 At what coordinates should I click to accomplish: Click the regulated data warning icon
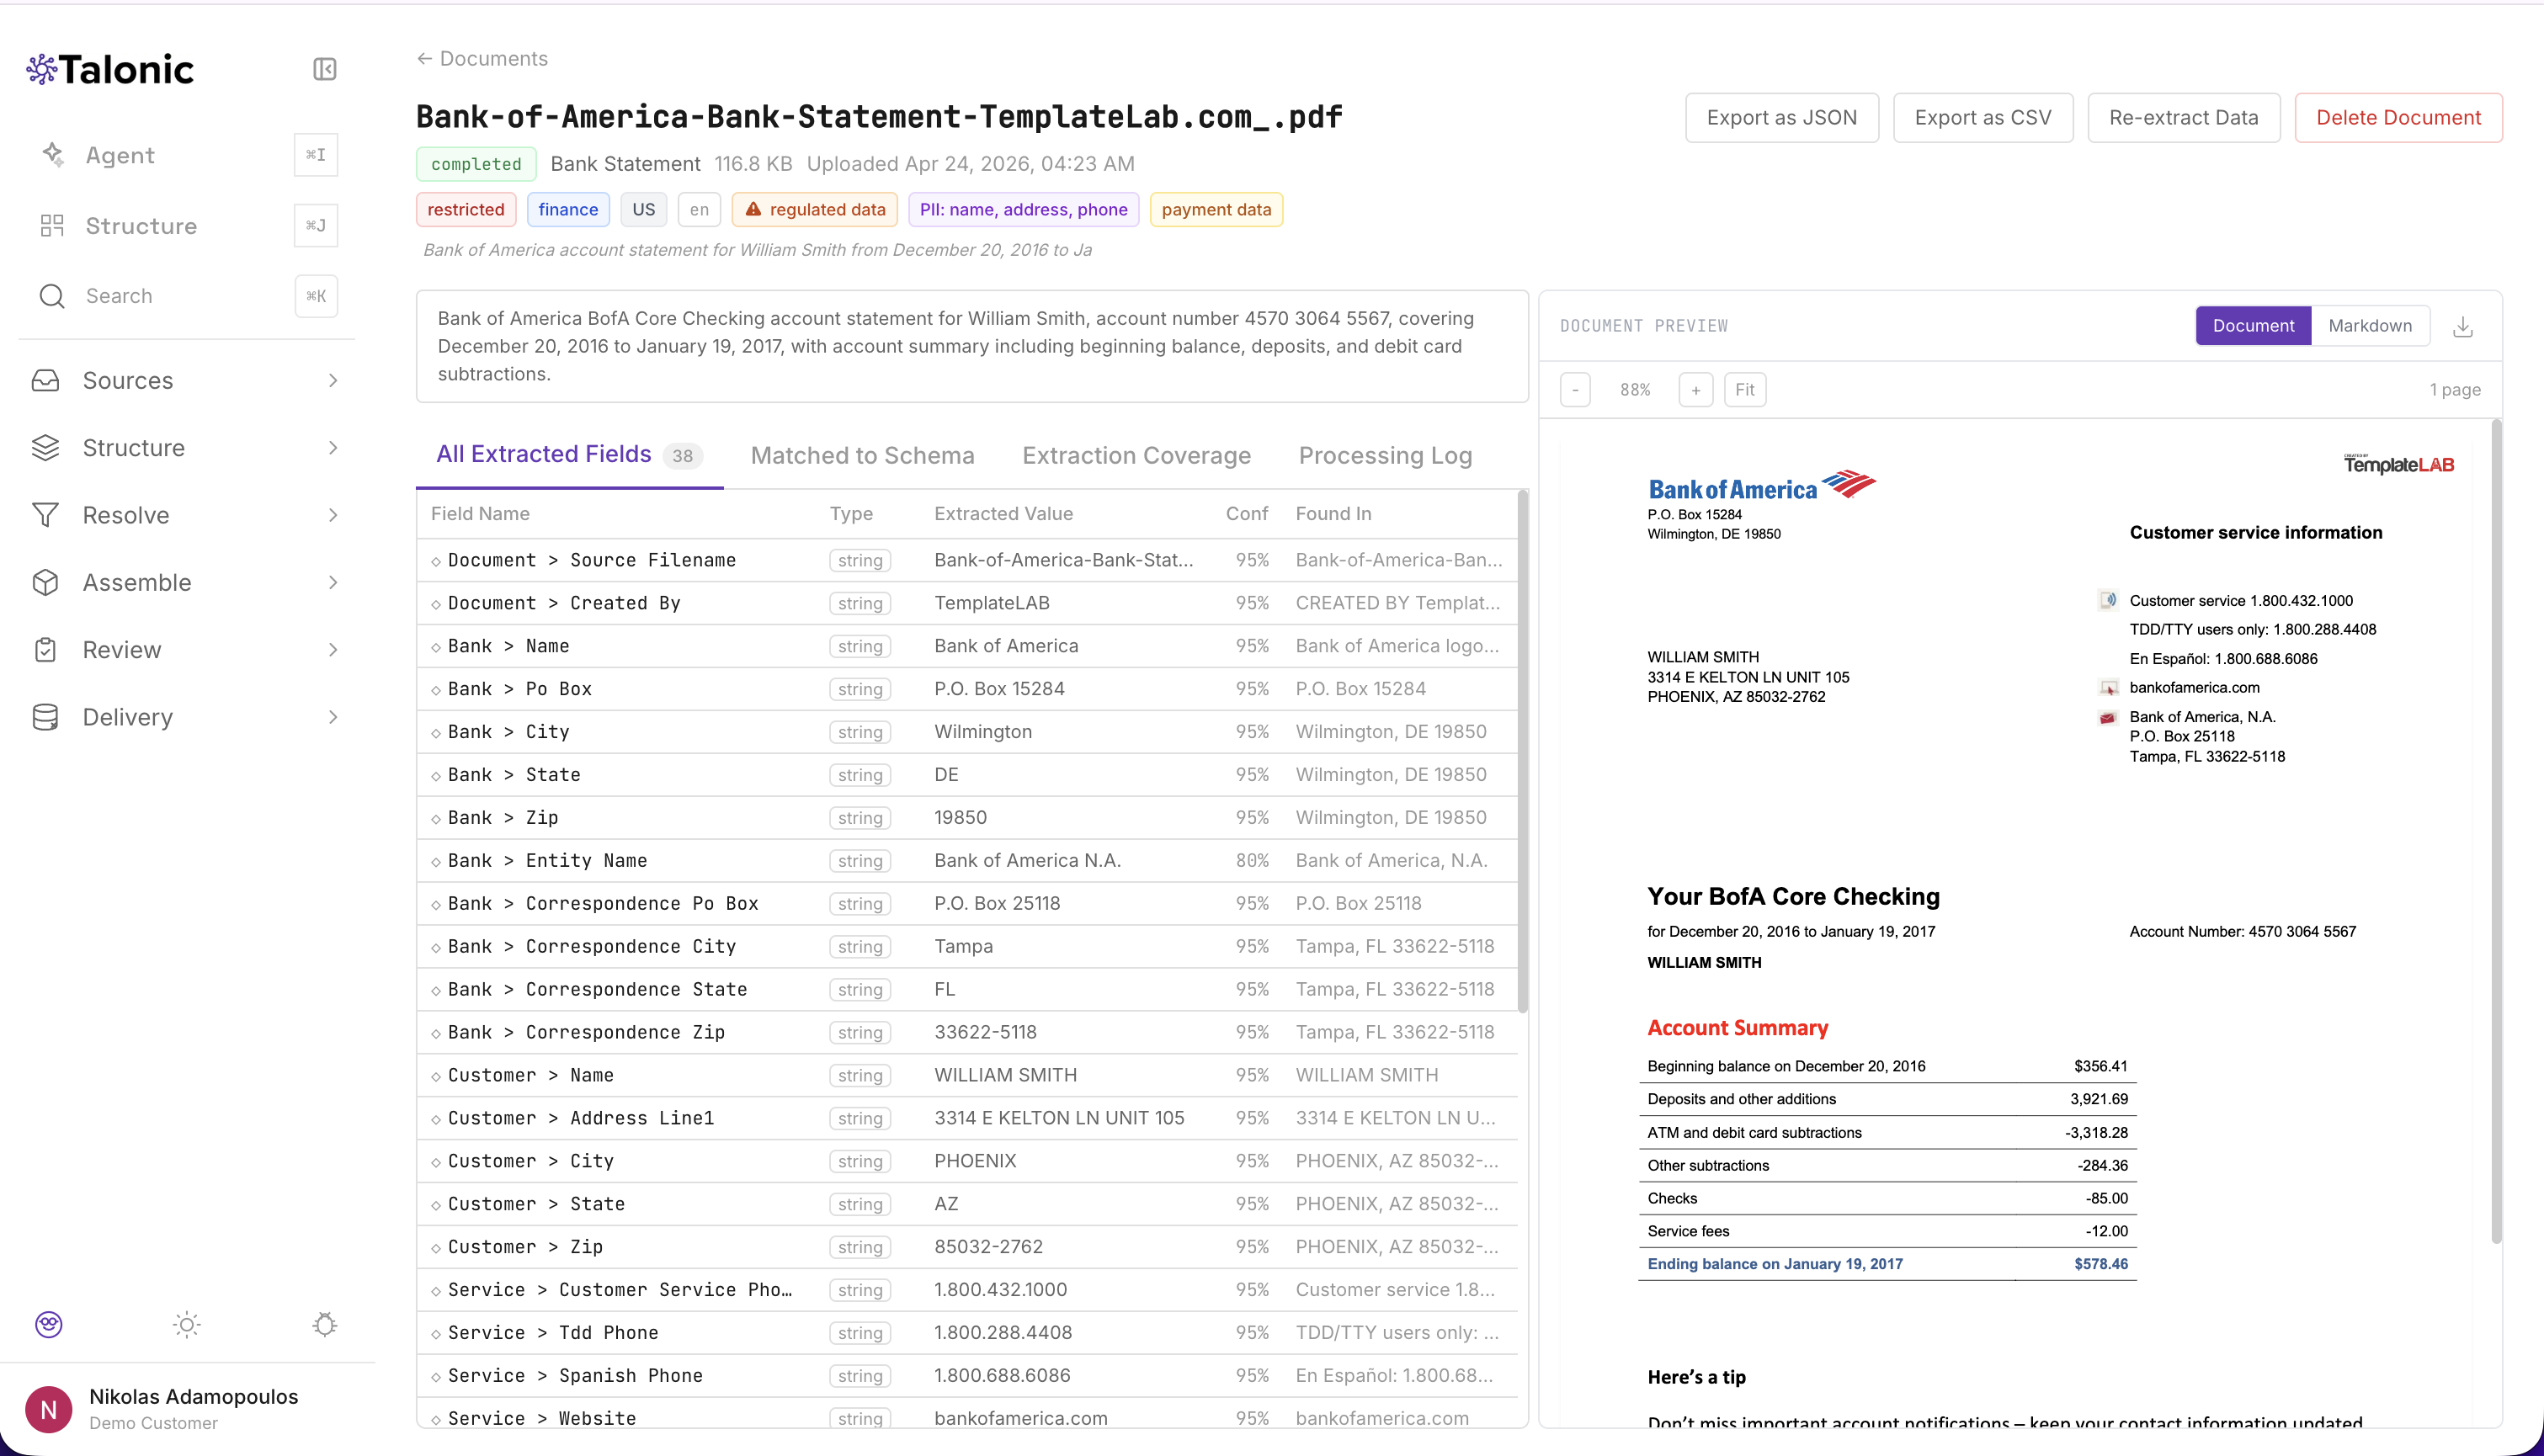point(753,209)
